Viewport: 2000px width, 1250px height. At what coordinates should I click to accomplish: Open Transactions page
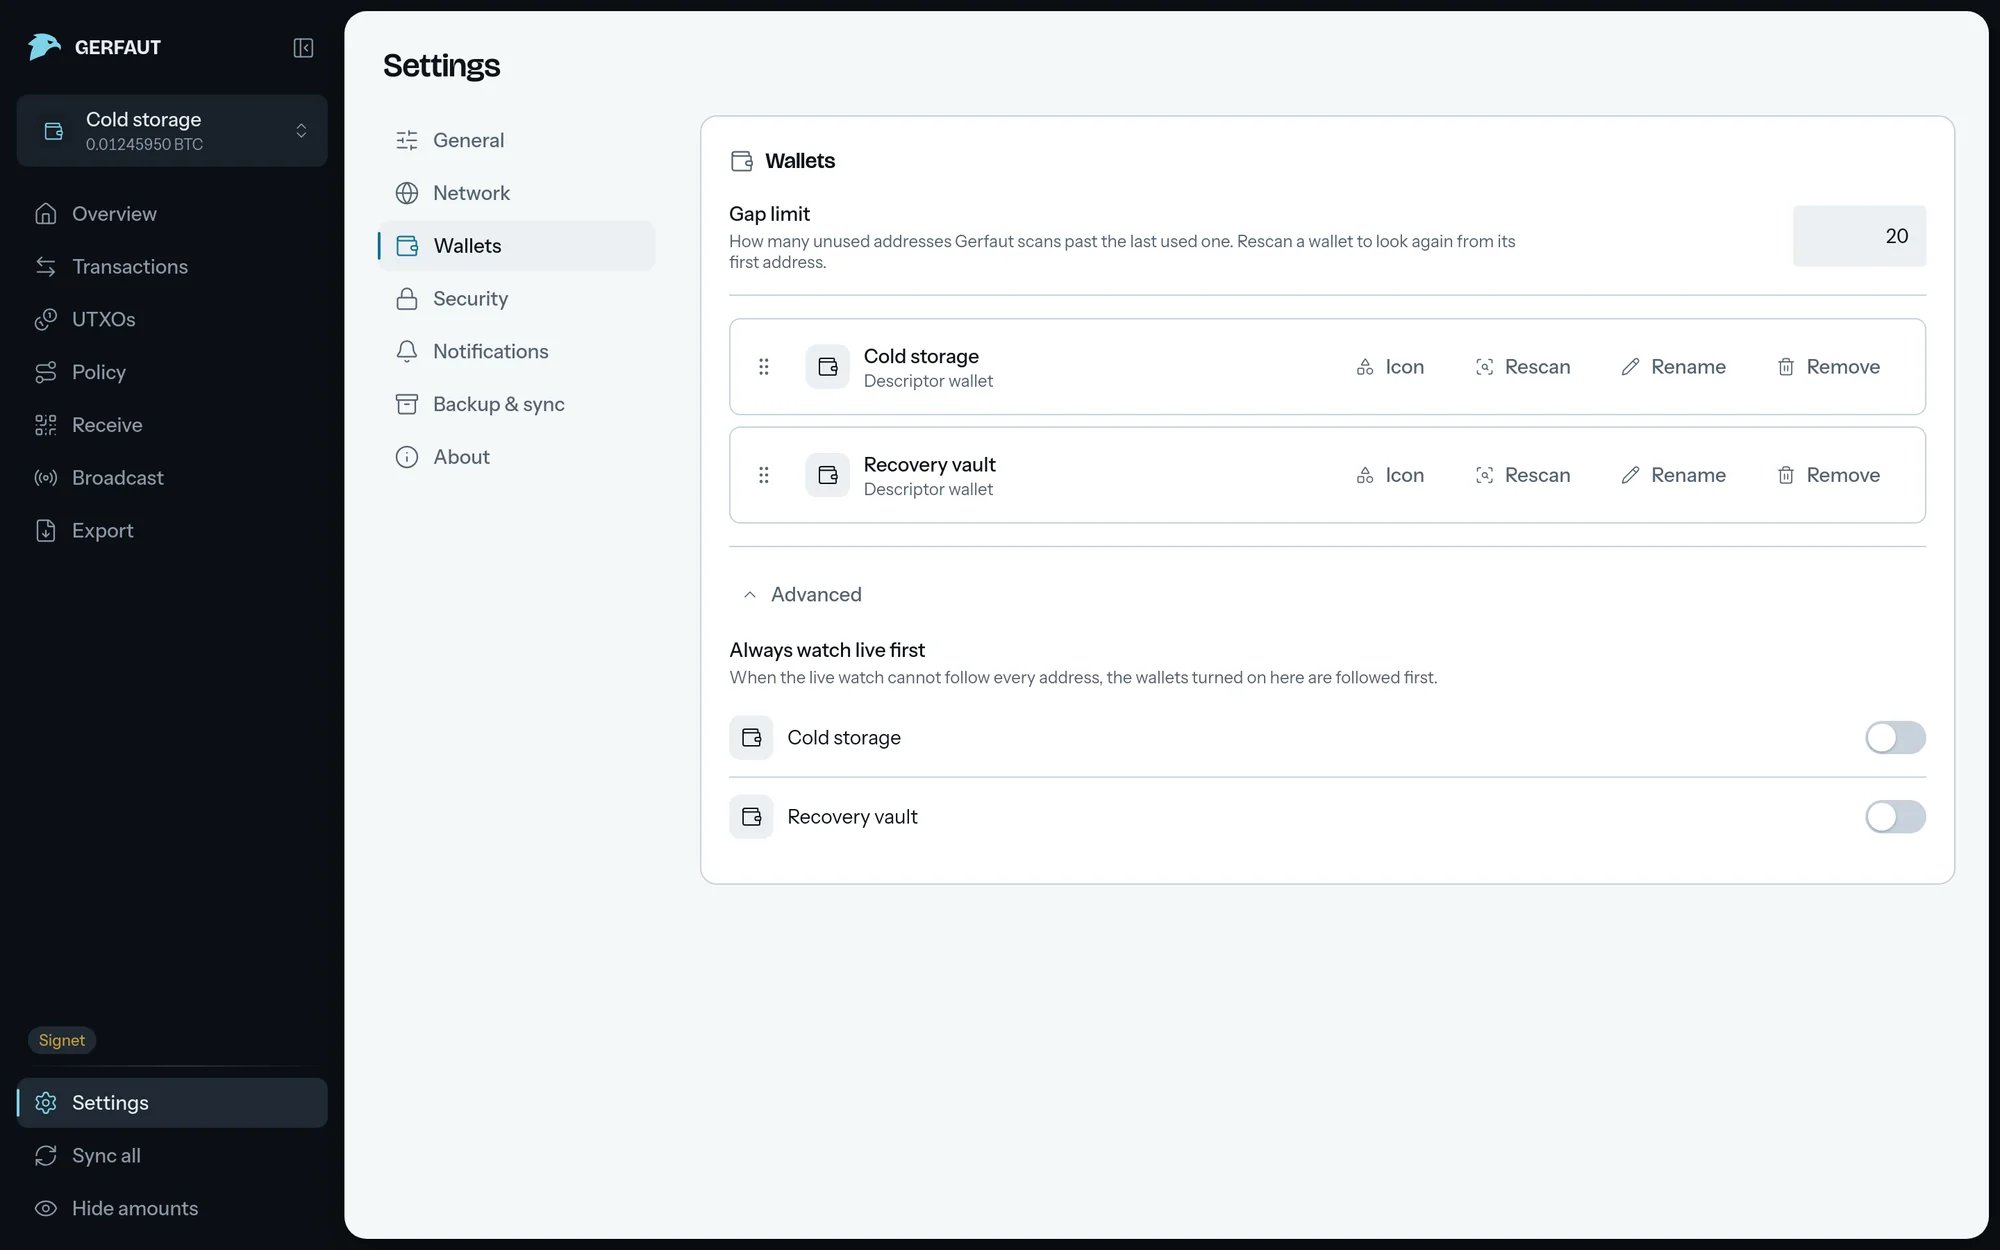click(x=172, y=266)
